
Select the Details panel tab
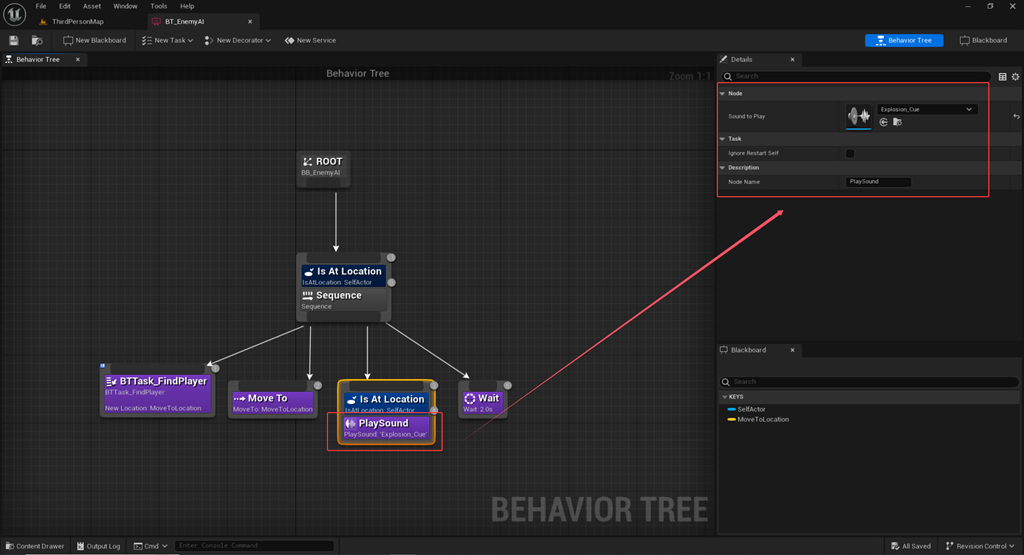pyautogui.click(x=741, y=59)
